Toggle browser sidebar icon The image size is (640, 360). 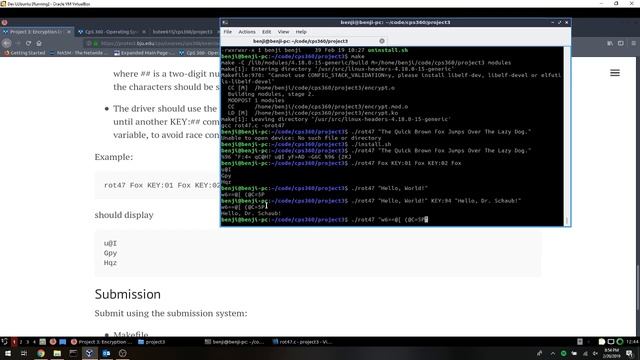pos(621,43)
